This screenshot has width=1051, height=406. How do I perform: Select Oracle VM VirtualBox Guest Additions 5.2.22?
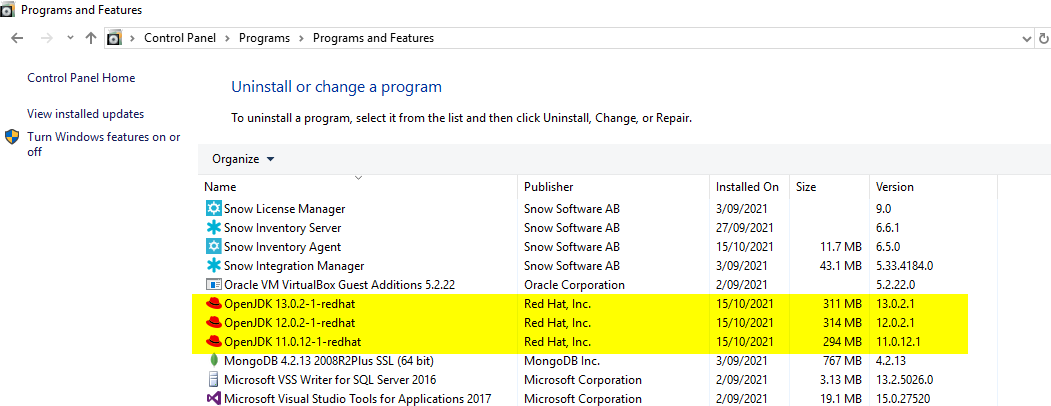[x=339, y=285]
